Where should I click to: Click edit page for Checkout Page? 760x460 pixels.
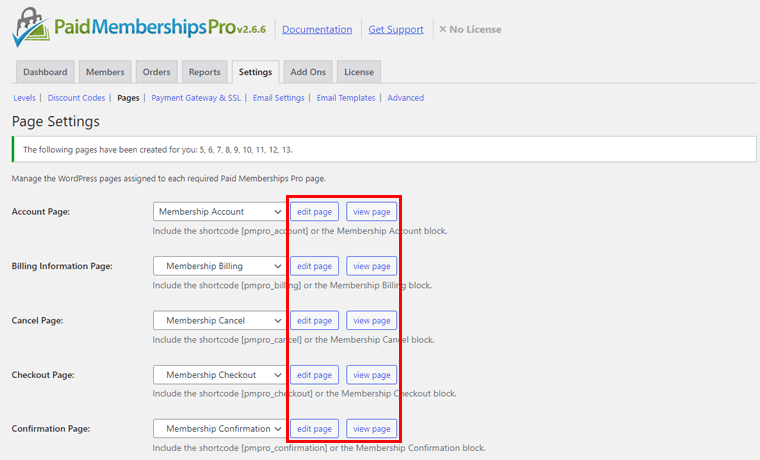click(315, 375)
